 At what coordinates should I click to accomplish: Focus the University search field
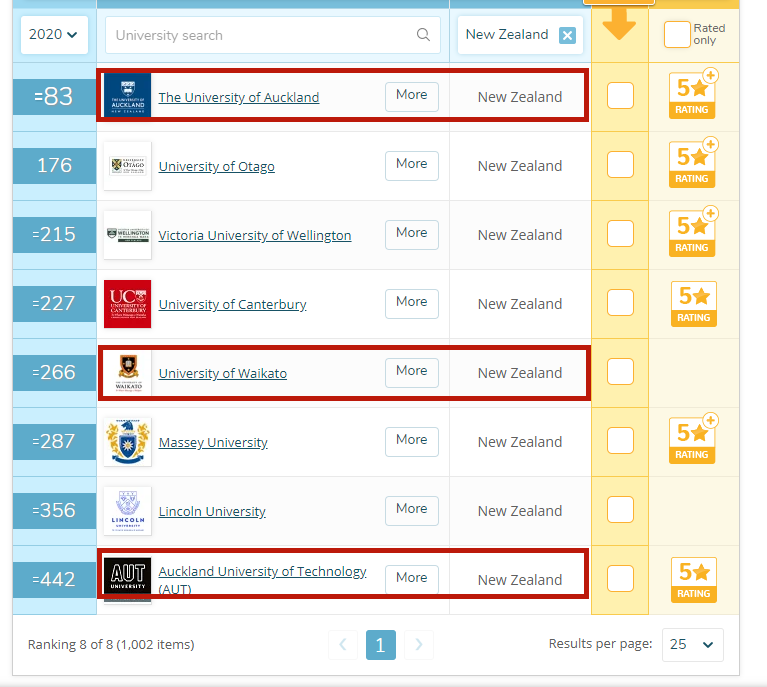pyautogui.click(x=272, y=35)
